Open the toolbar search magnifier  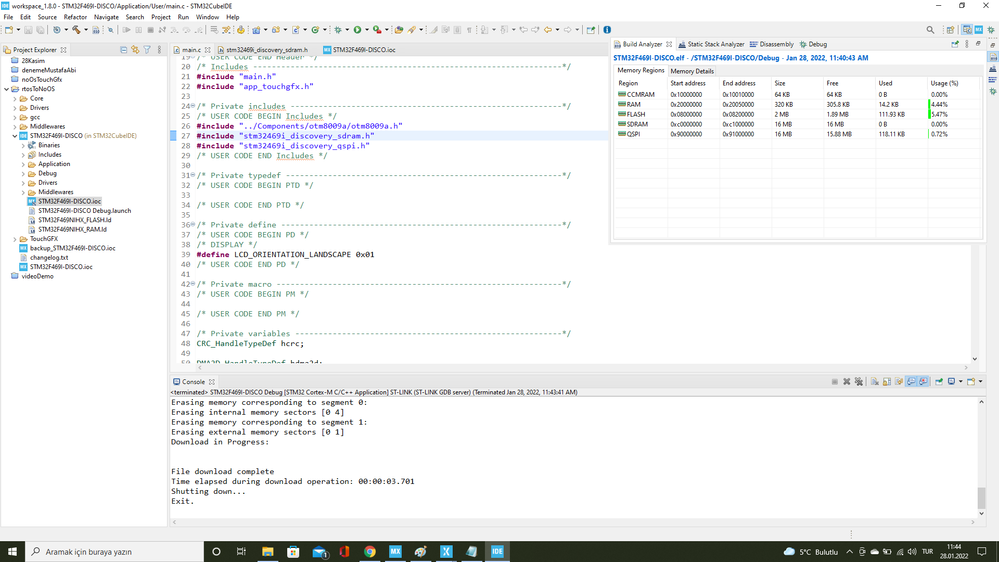click(x=930, y=30)
